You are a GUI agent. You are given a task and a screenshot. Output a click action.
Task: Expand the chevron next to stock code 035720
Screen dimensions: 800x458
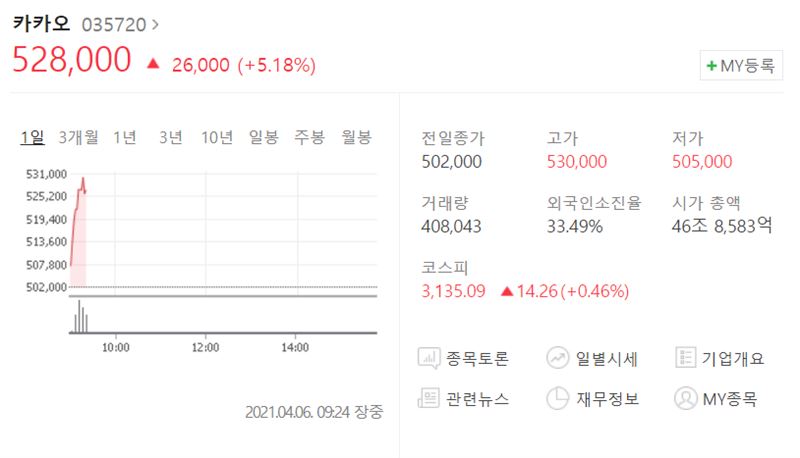[x=155, y=24]
